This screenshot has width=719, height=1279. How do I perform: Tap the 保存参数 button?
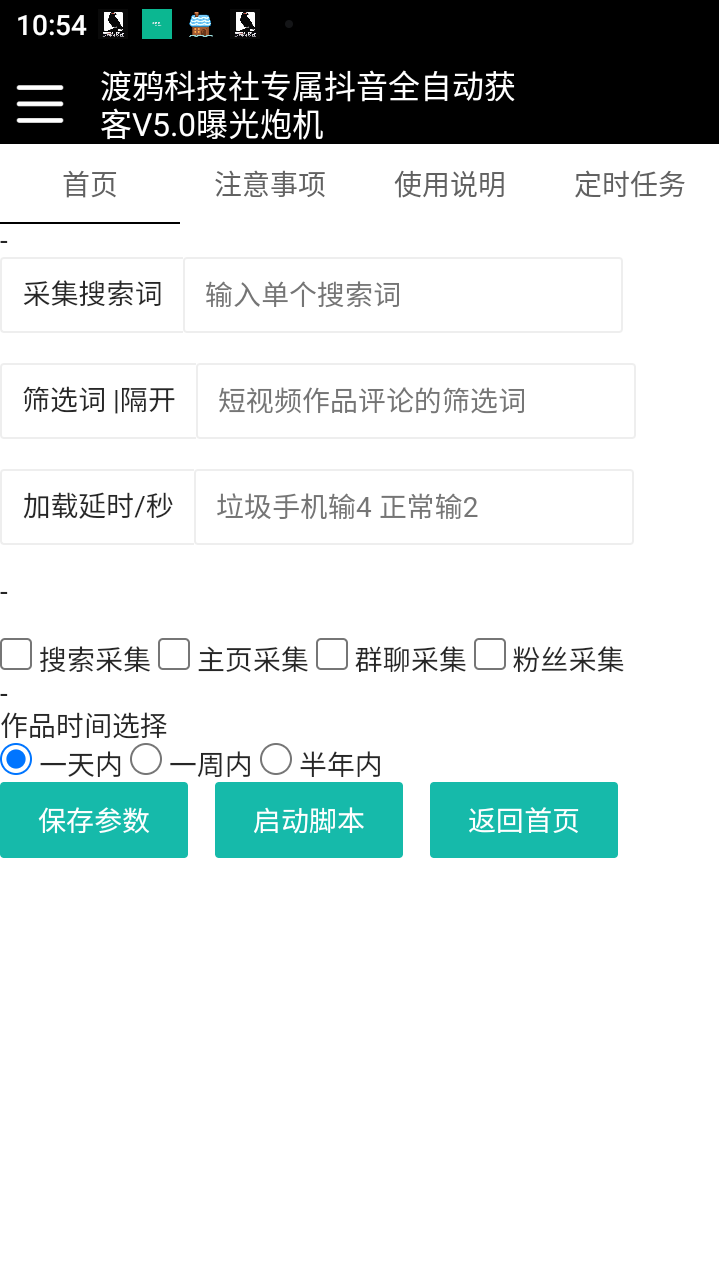pyautogui.click(x=94, y=820)
